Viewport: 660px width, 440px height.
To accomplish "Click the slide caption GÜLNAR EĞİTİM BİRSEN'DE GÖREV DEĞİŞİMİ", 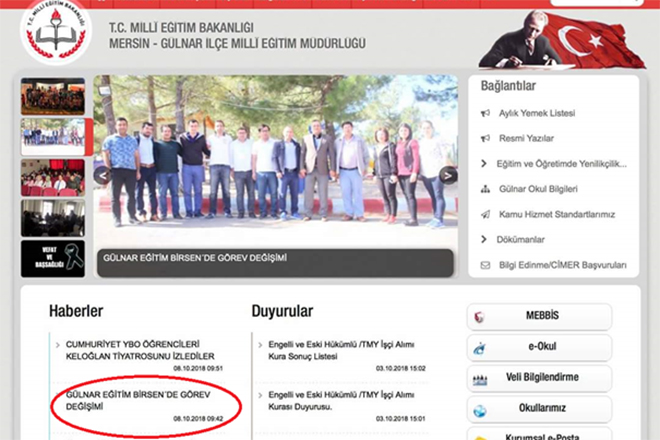I will 195,258.
